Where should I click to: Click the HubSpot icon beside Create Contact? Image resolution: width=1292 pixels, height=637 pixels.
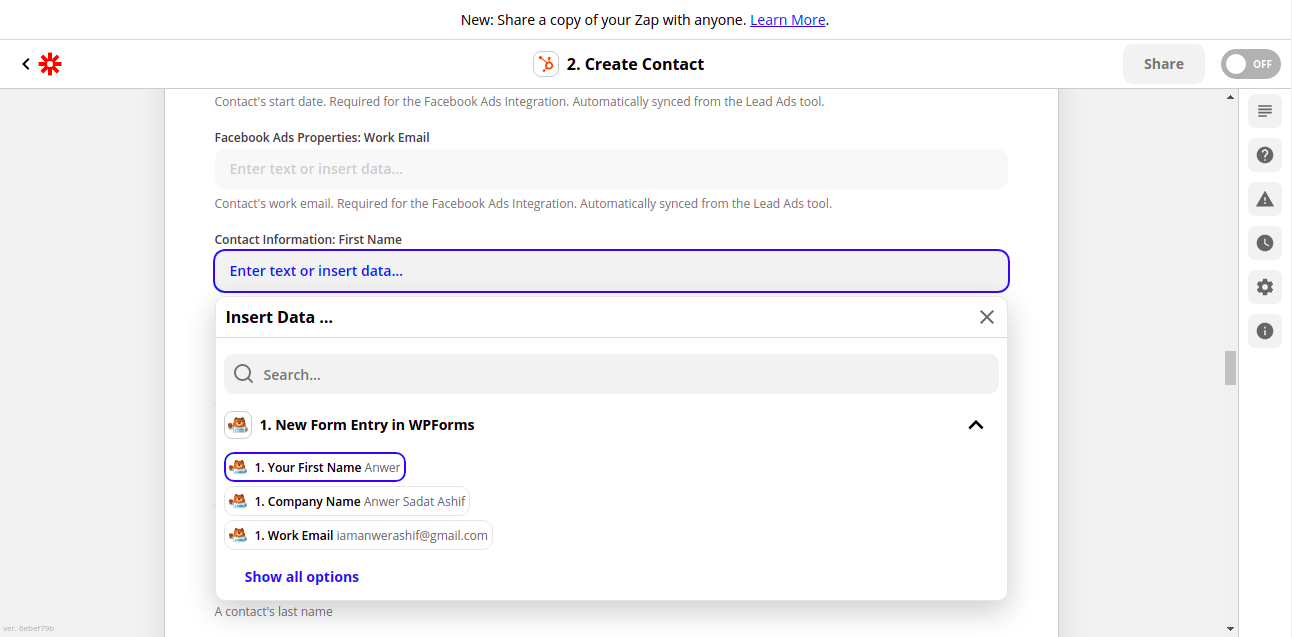point(546,64)
